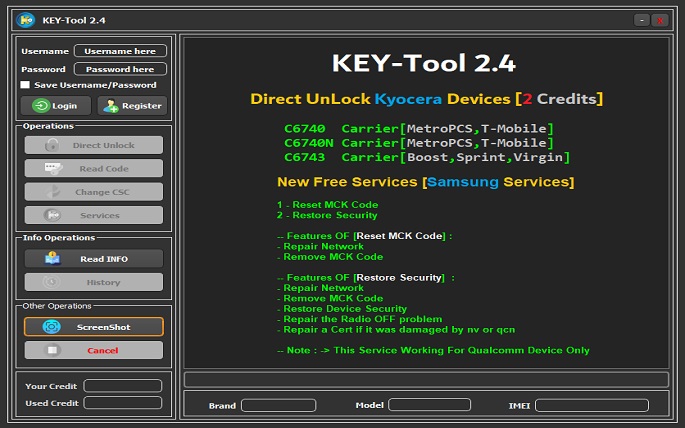Click the padlock icon on Direct Unlock
685x428 pixels.
52,145
